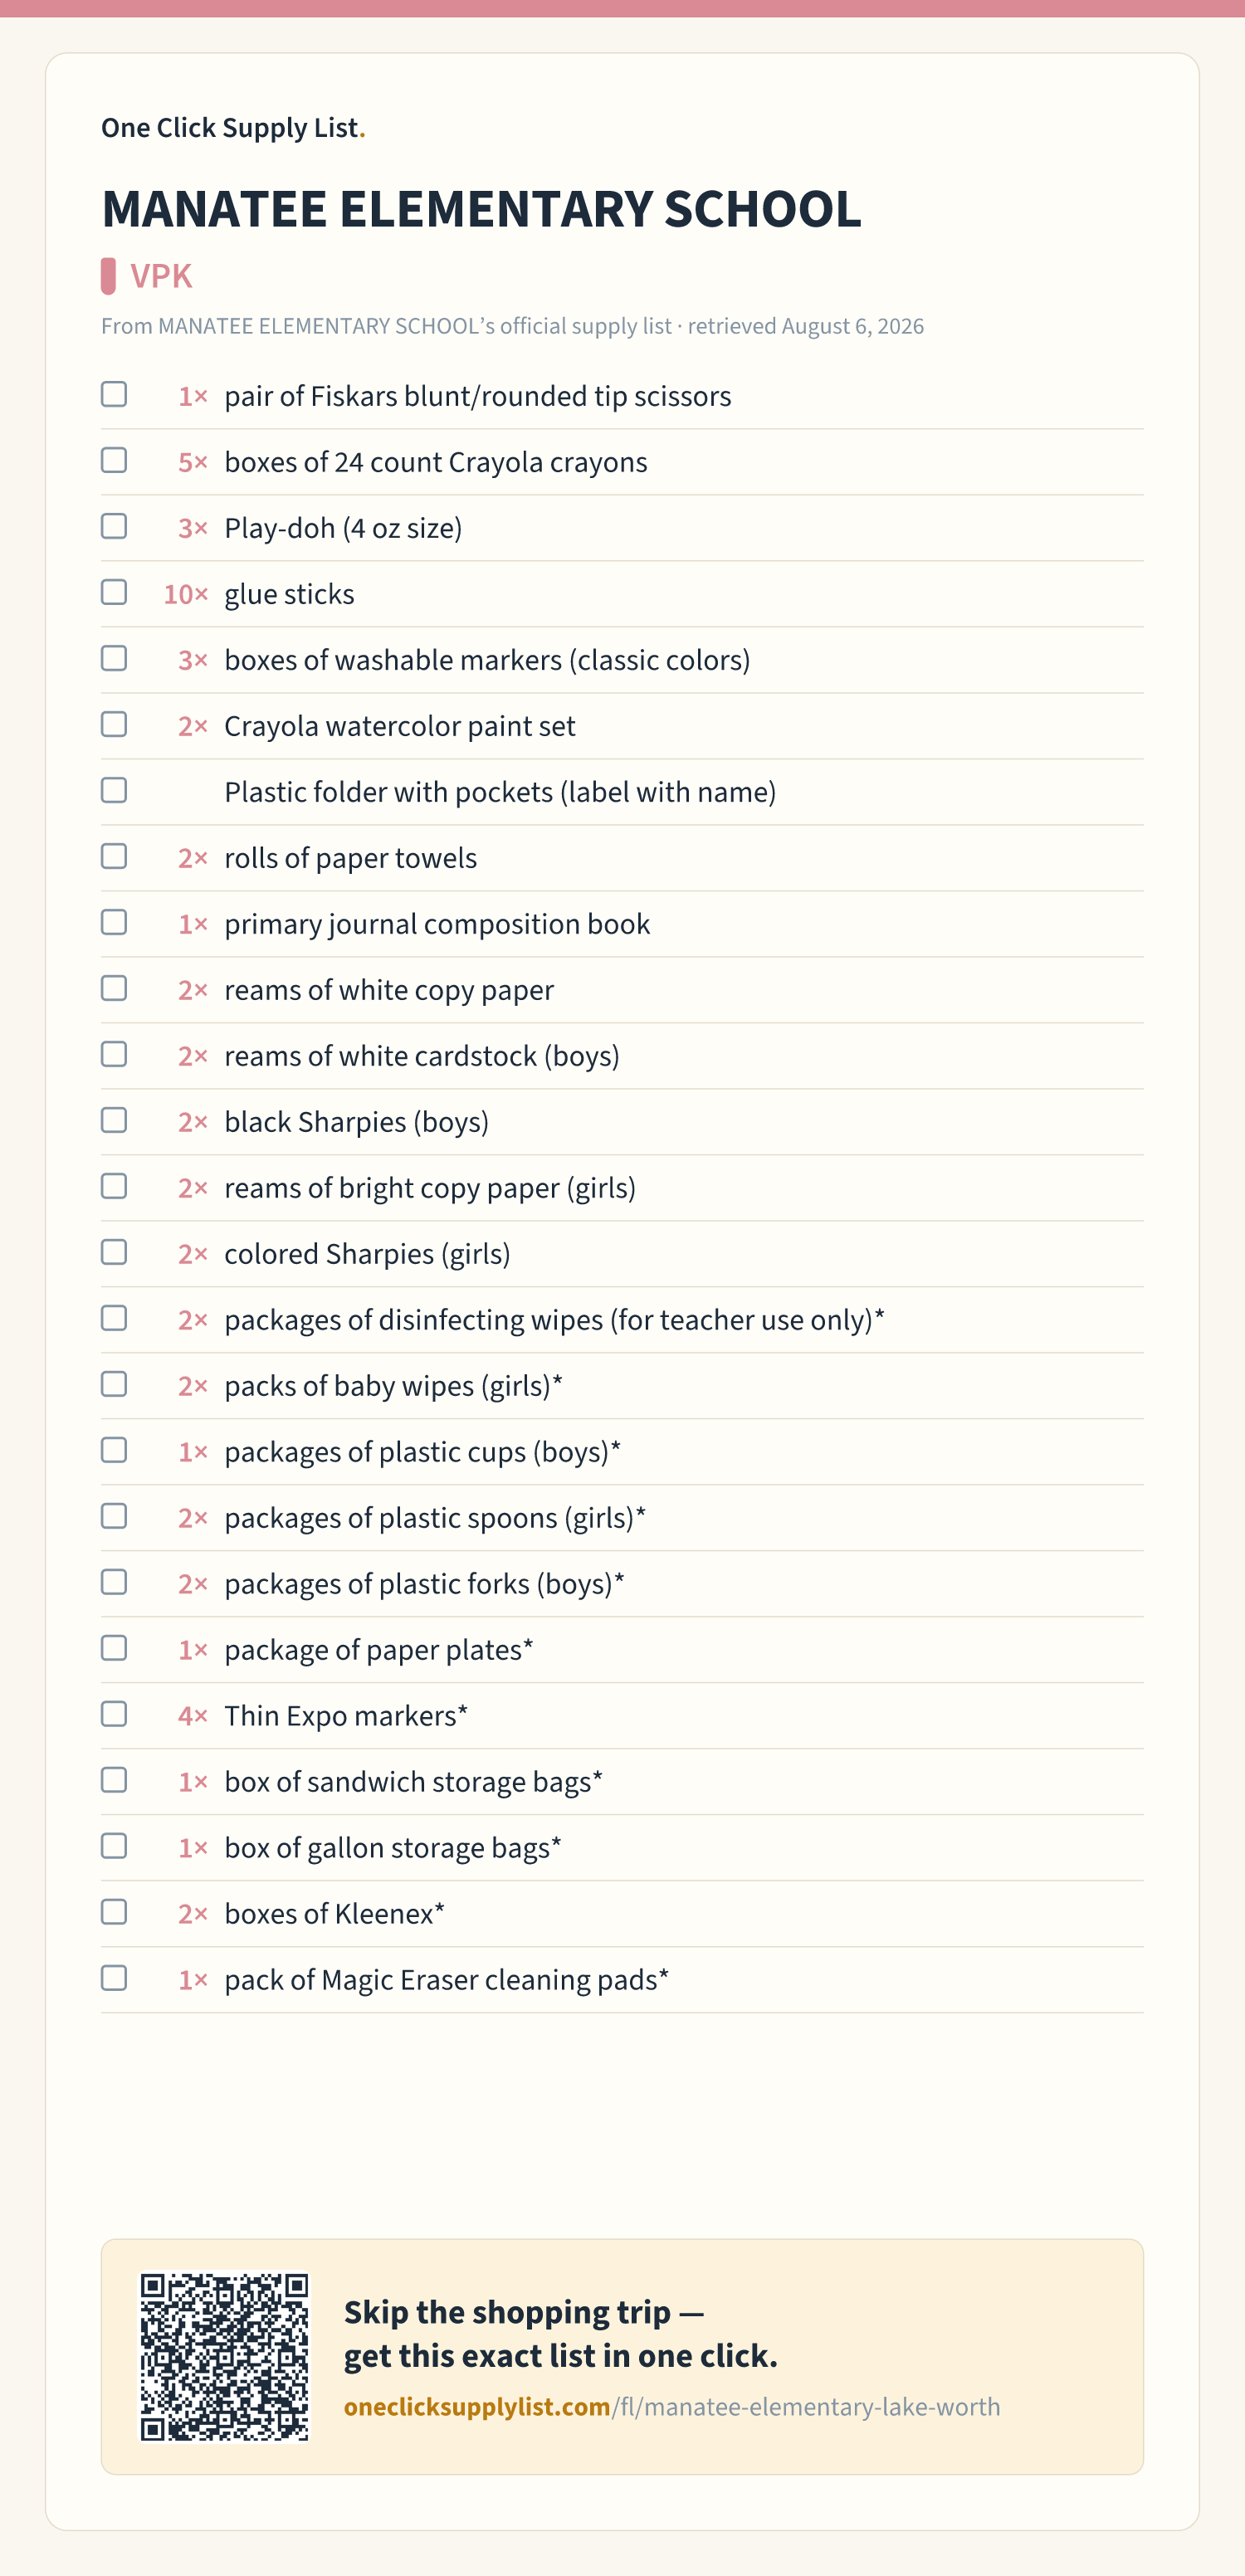Click the QR code image
This screenshot has height=2576, width=1245.
click(x=224, y=2357)
